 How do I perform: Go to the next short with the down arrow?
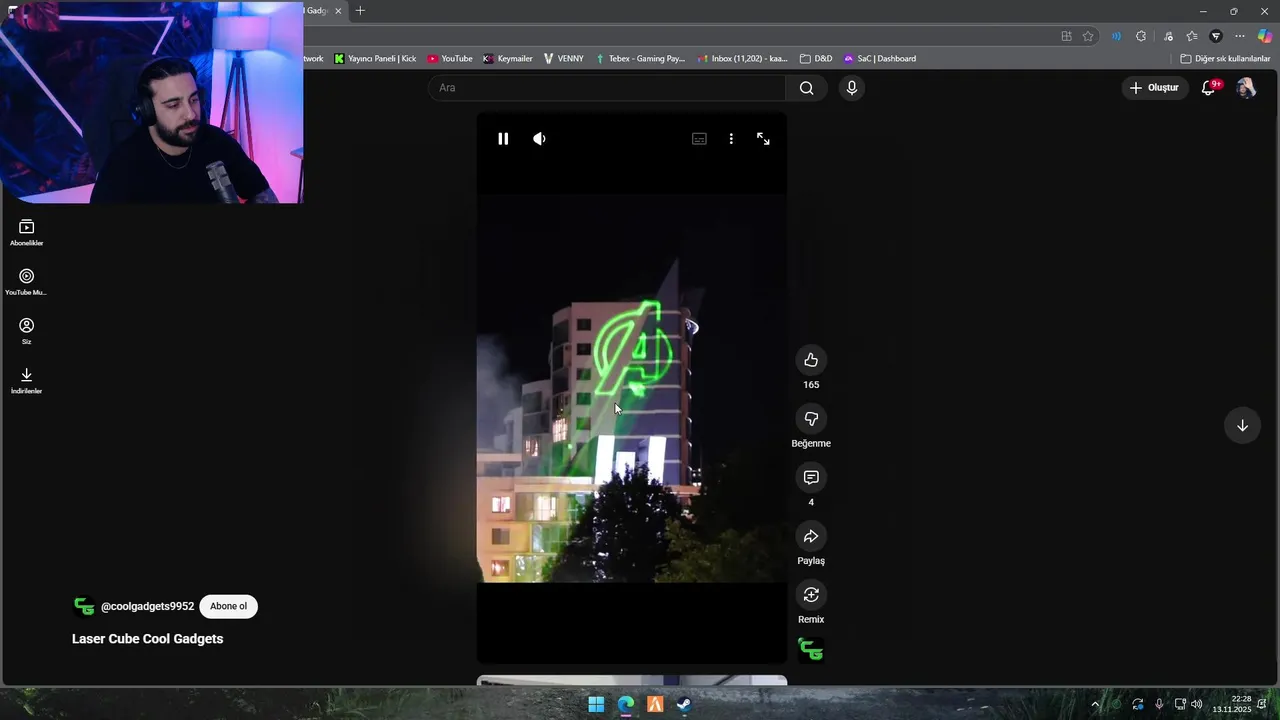pyautogui.click(x=1242, y=425)
